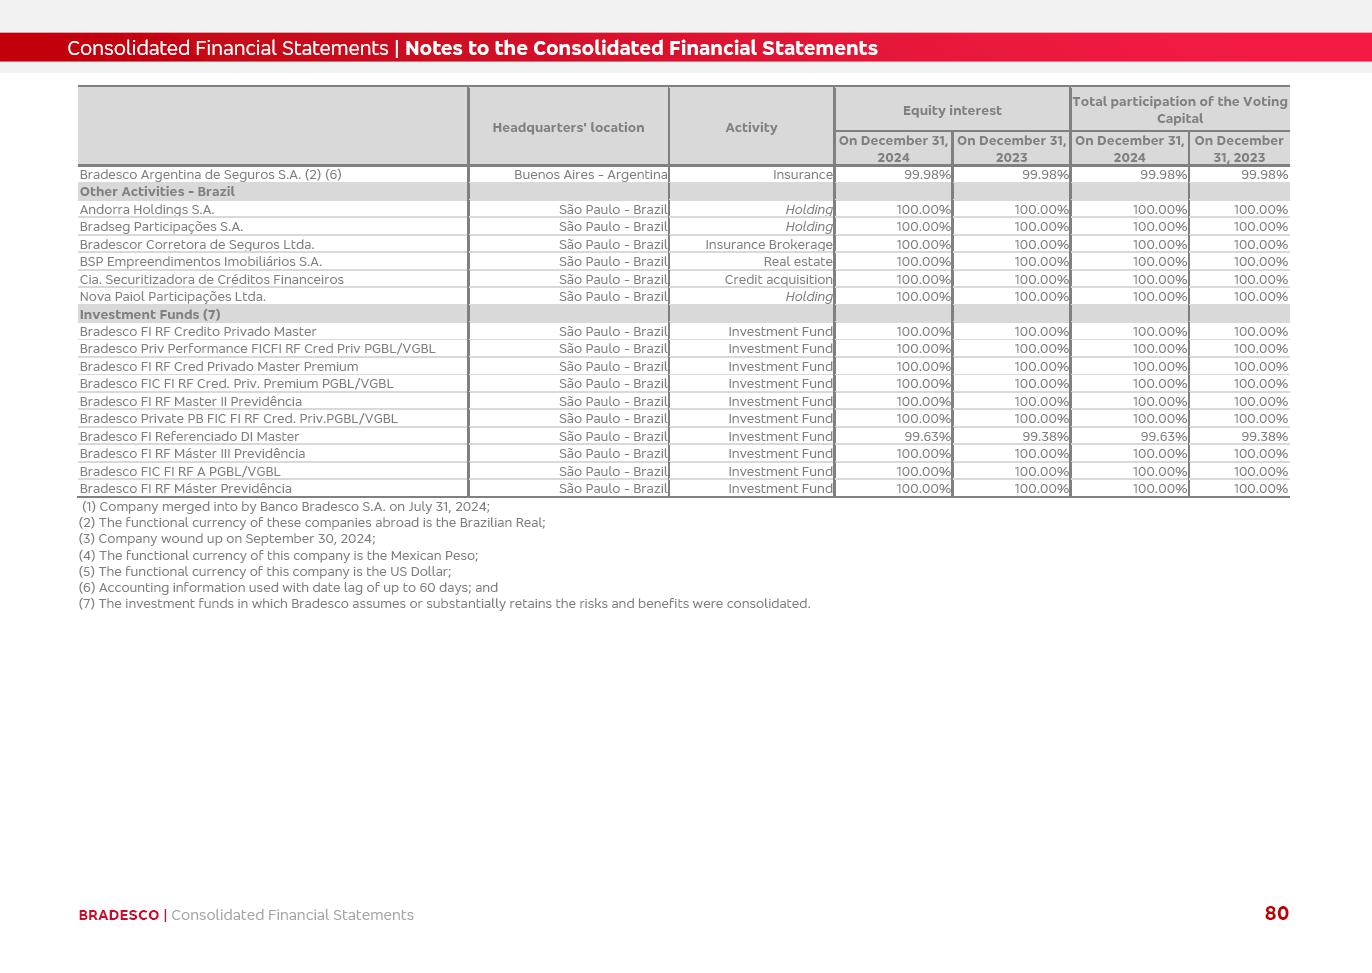The image size is (1372, 973).
Task: Select the 'Andorra Holdings S.A.' entry
Action: (x=147, y=210)
